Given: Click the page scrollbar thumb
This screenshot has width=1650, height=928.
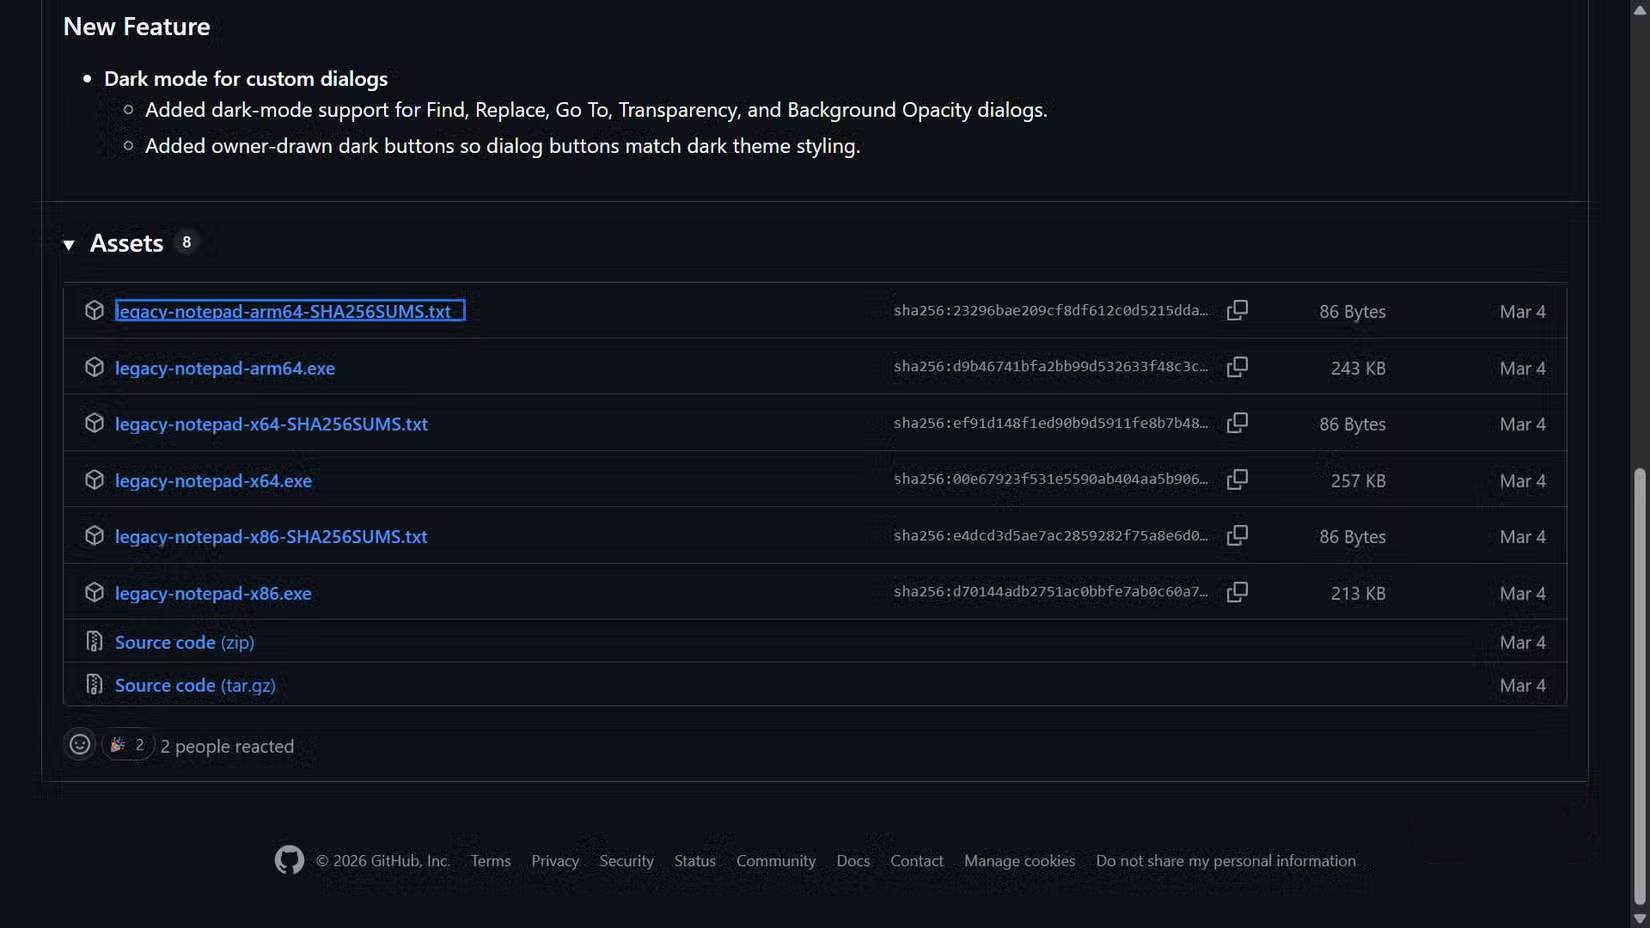Looking at the screenshot, I should [1639, 686].
